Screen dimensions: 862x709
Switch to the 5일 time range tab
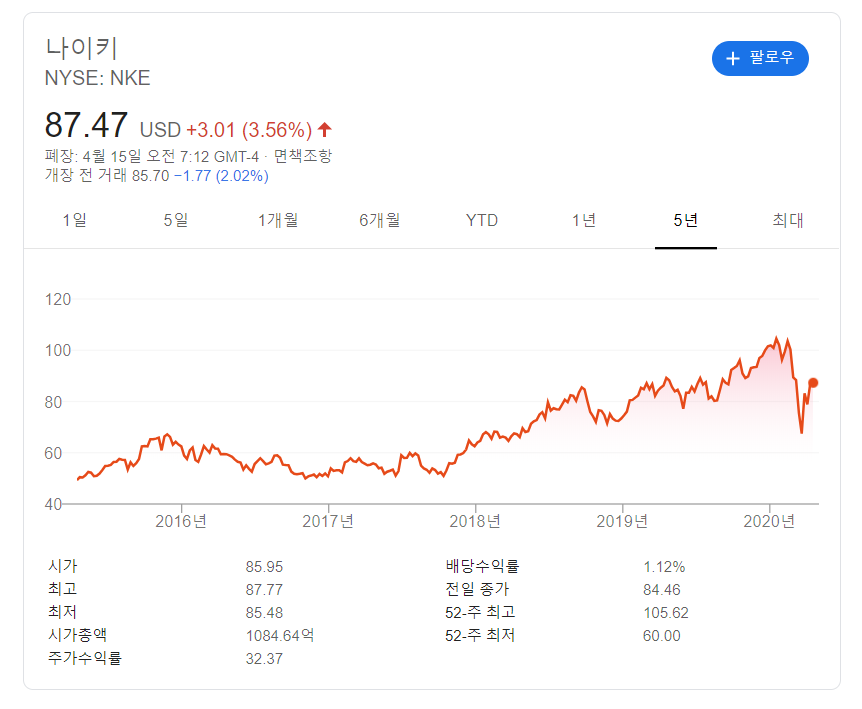tap(175, 221)
